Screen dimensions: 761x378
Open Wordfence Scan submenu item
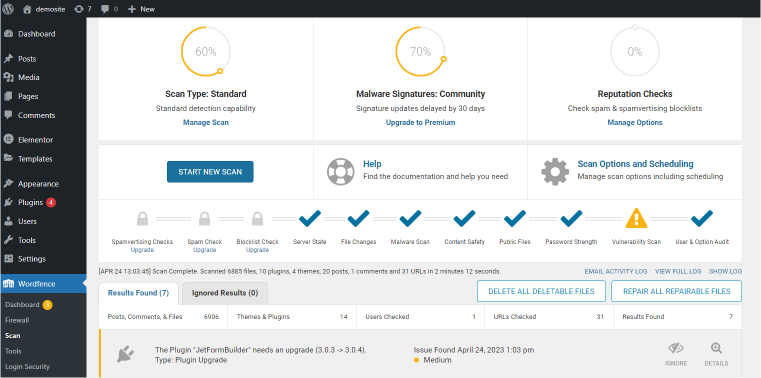pos(13,336)
